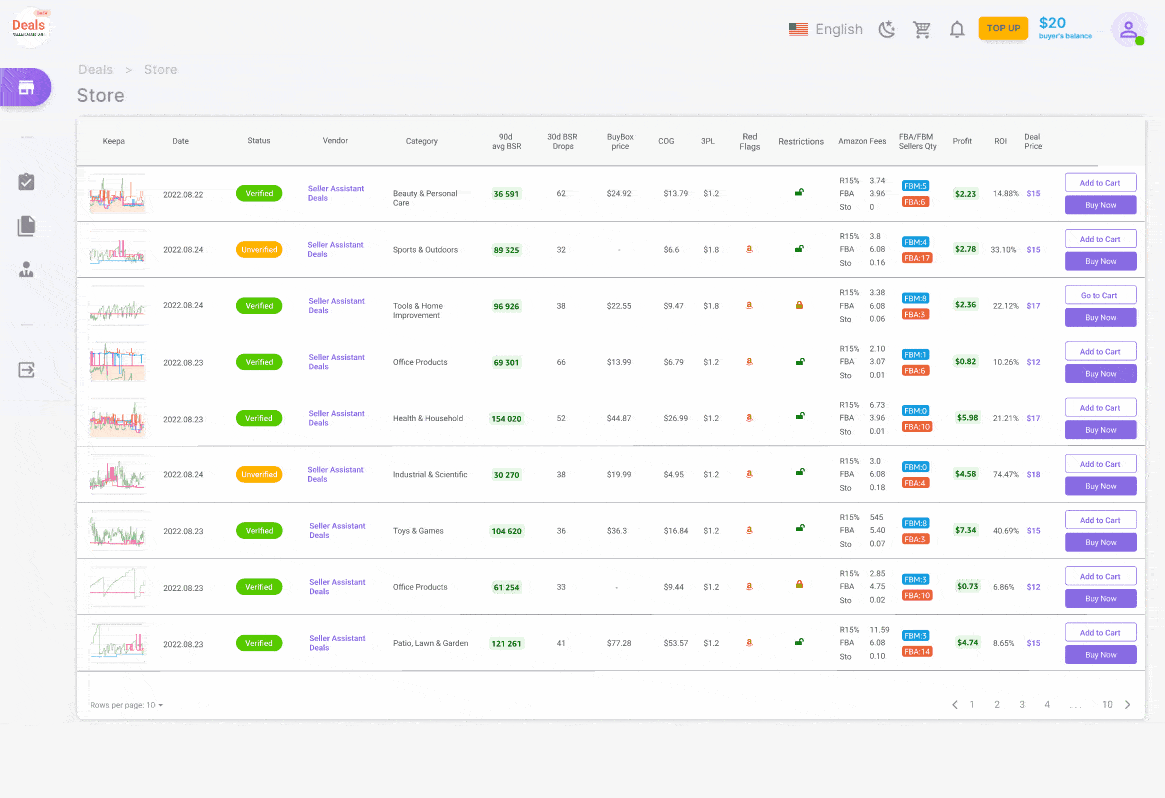Click the Deals breadcrumb link
Image resolution: width=1165 pixels, height=798 pixels.
tap(96, 70)
